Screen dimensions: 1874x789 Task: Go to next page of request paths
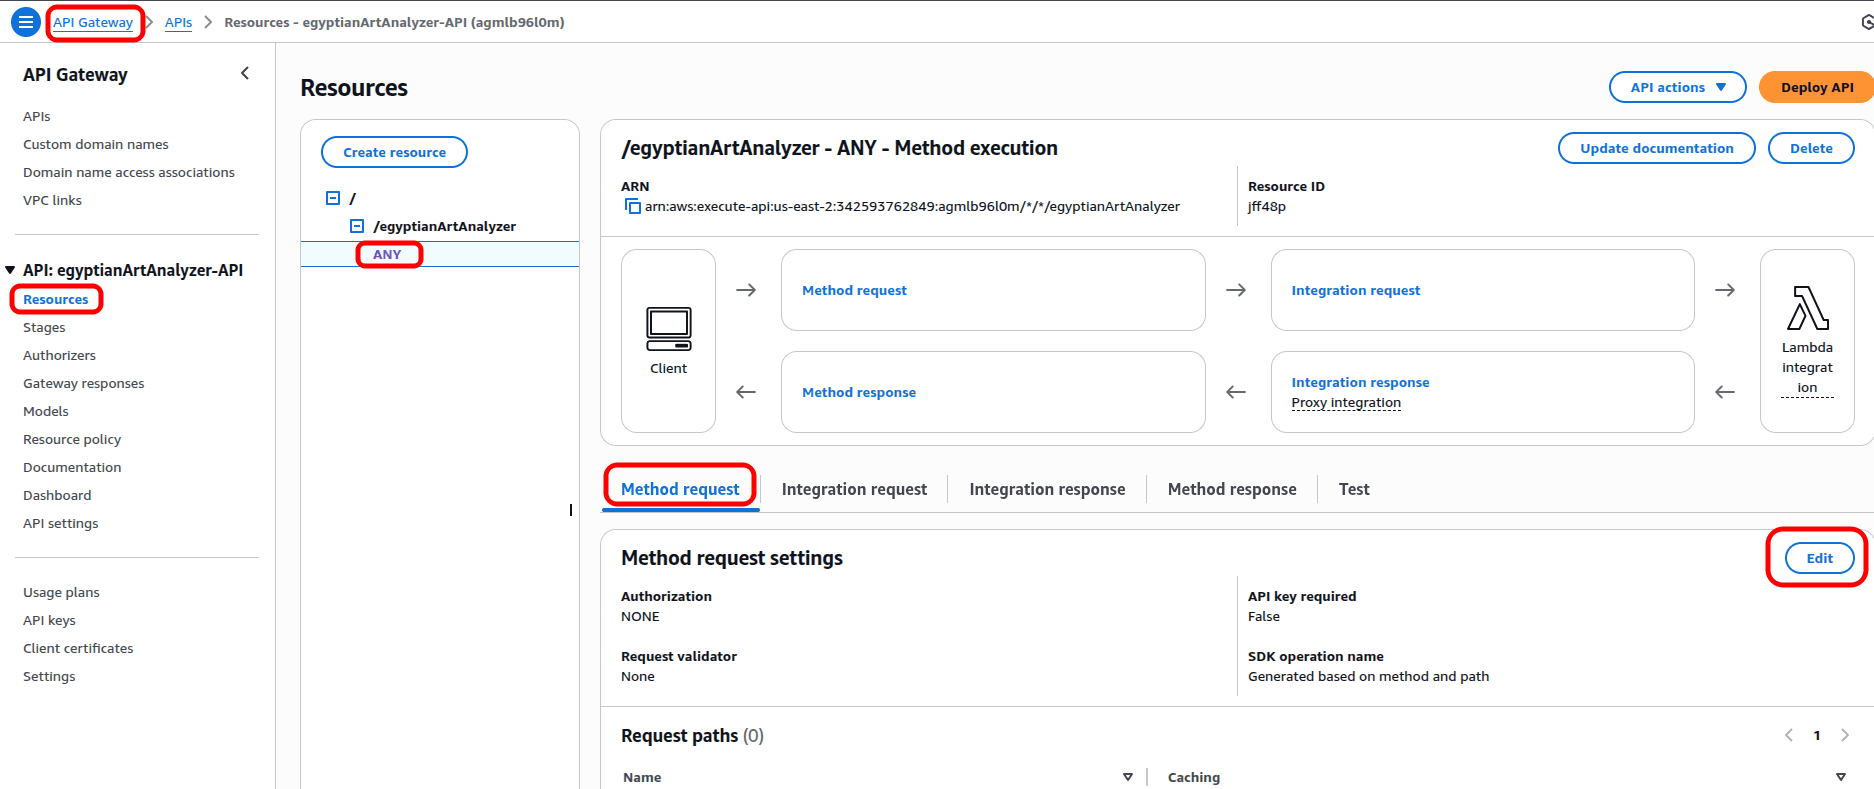(1845, 736)
